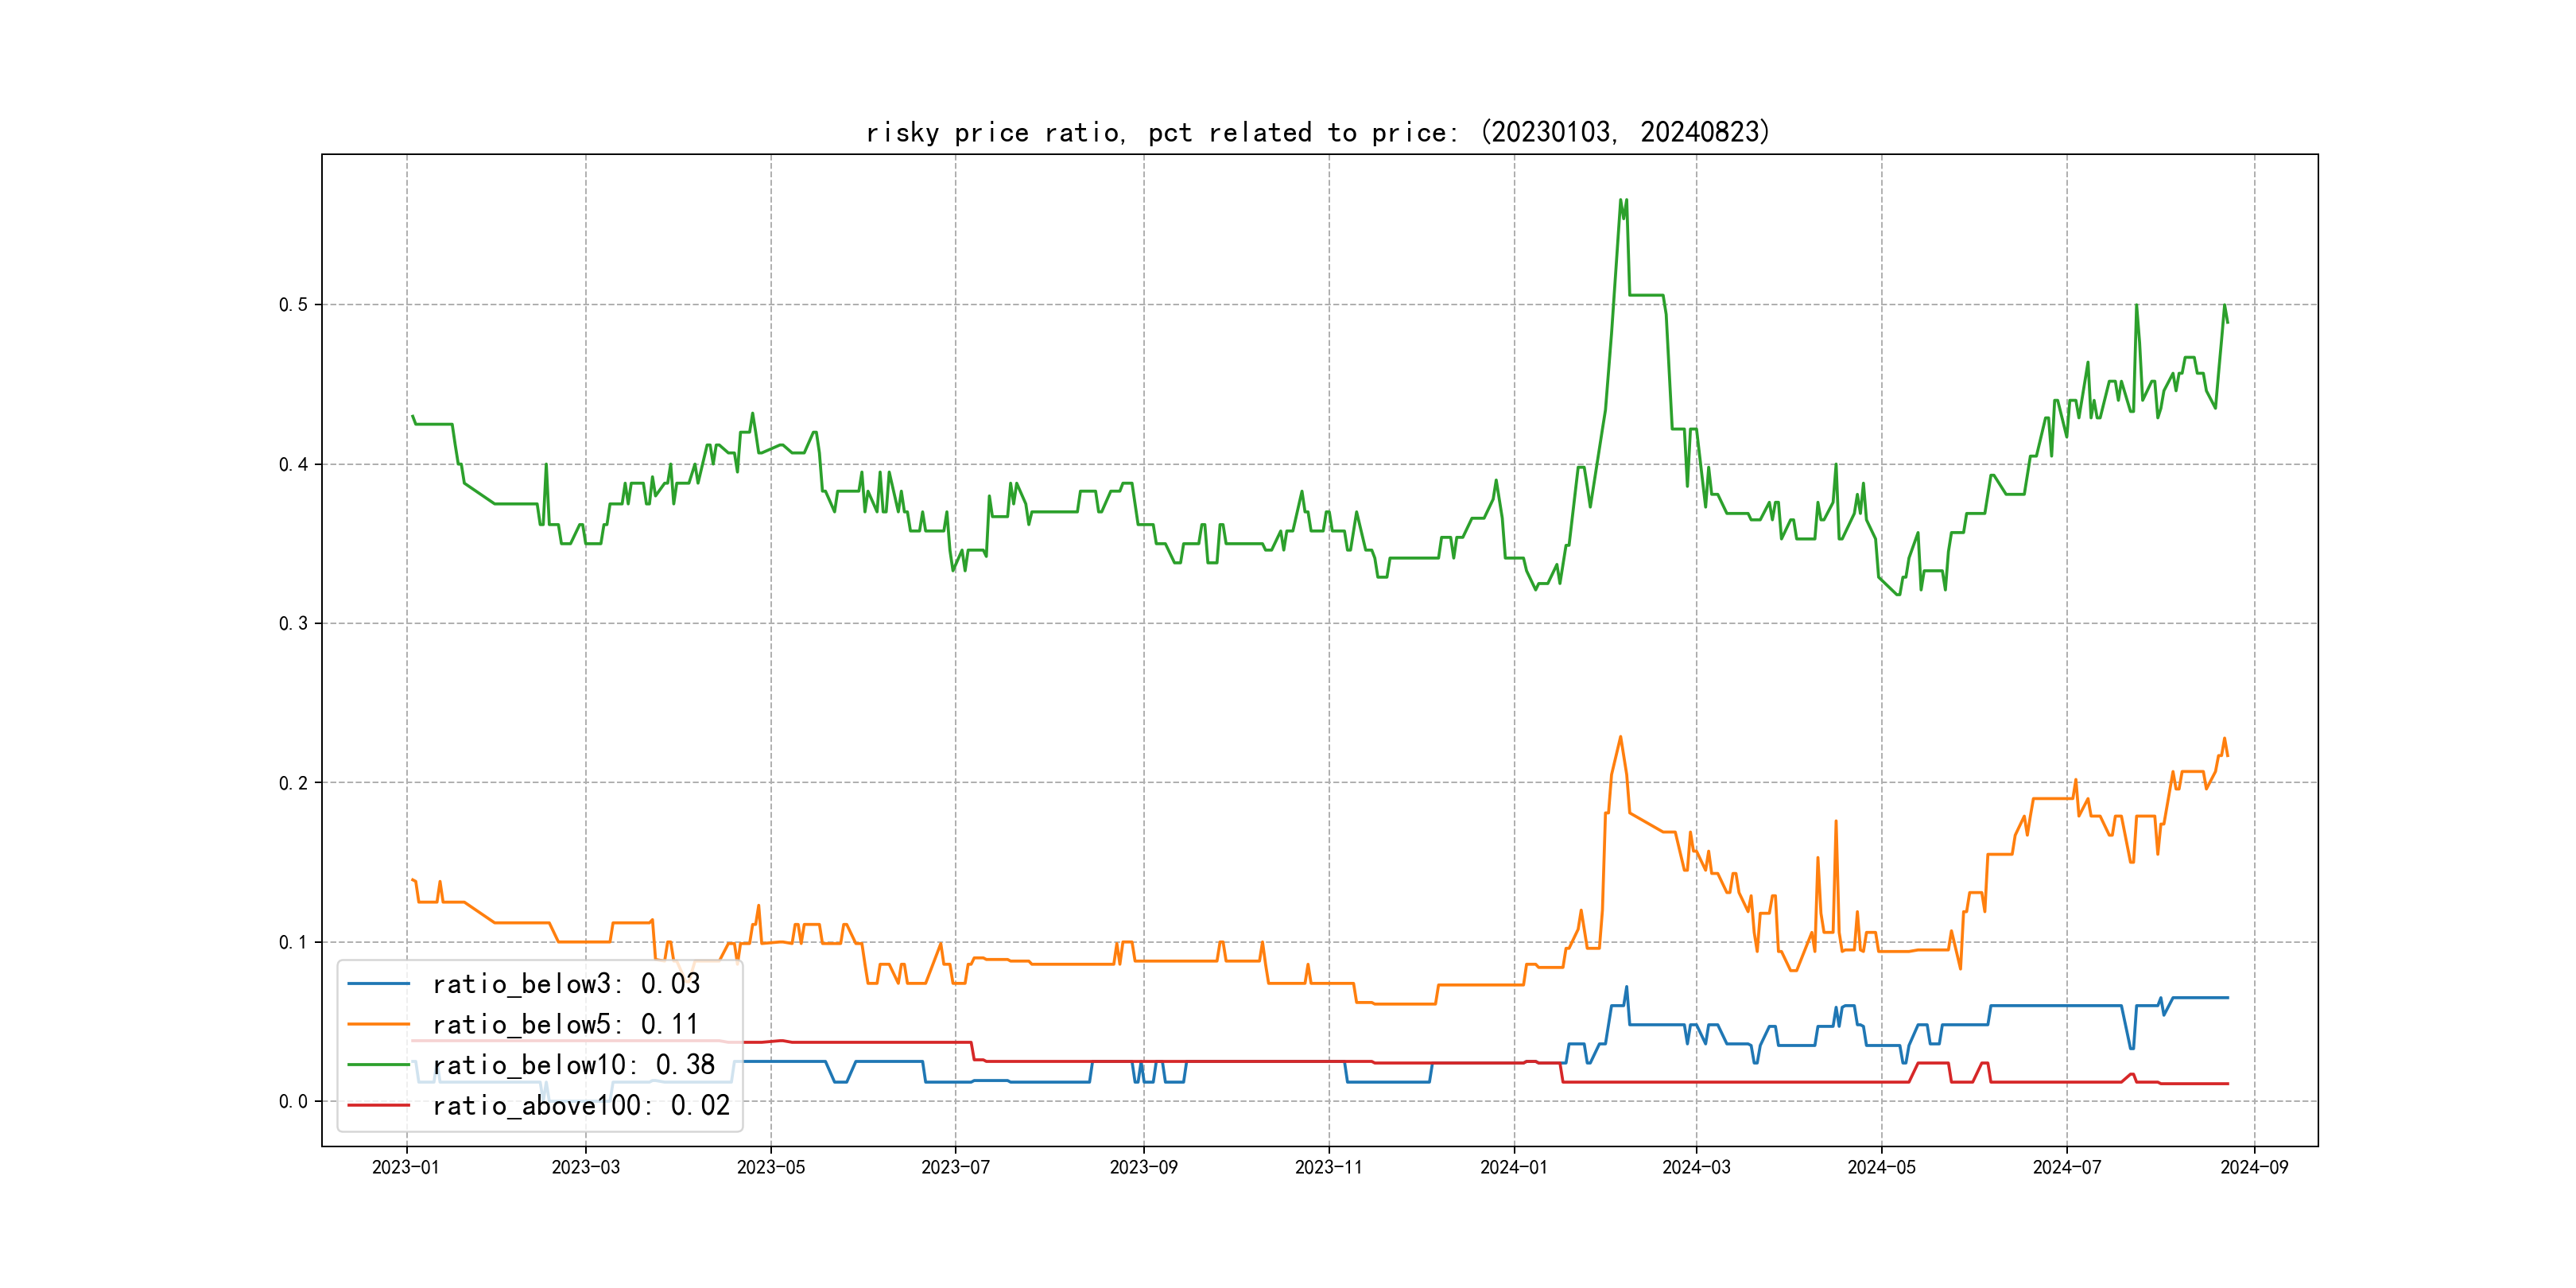Viewport: 2576px width, 1288px height.
Task: Click the 0.3 y-axis tick label
Action: (x=293, y=623)
